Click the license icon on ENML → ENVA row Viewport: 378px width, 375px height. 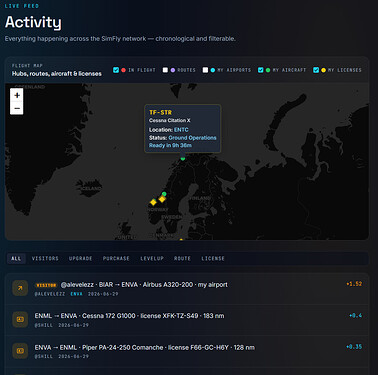pos(20,319)
